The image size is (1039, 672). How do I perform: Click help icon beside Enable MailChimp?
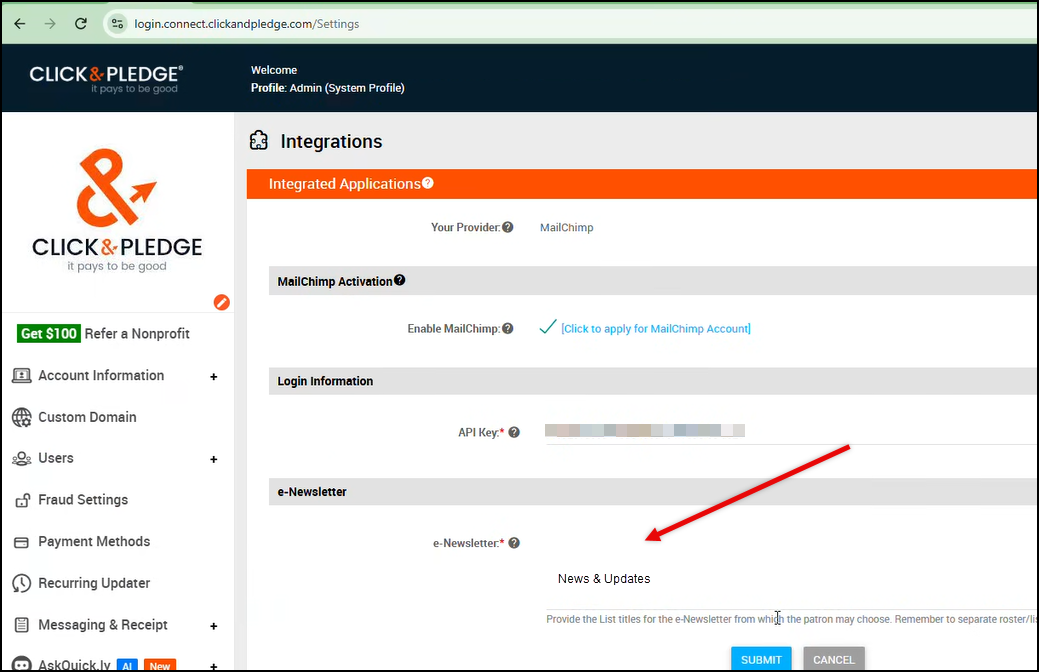pos(508,329)
